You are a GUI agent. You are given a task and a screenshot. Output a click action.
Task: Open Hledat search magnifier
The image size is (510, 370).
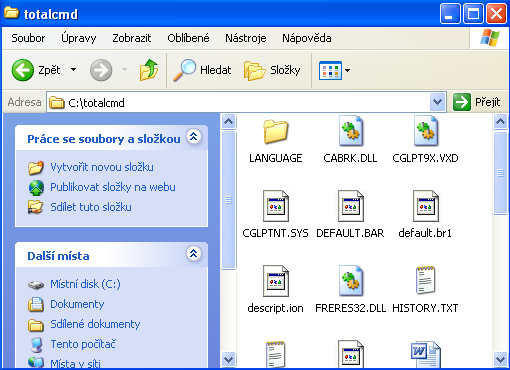[184, 70]
